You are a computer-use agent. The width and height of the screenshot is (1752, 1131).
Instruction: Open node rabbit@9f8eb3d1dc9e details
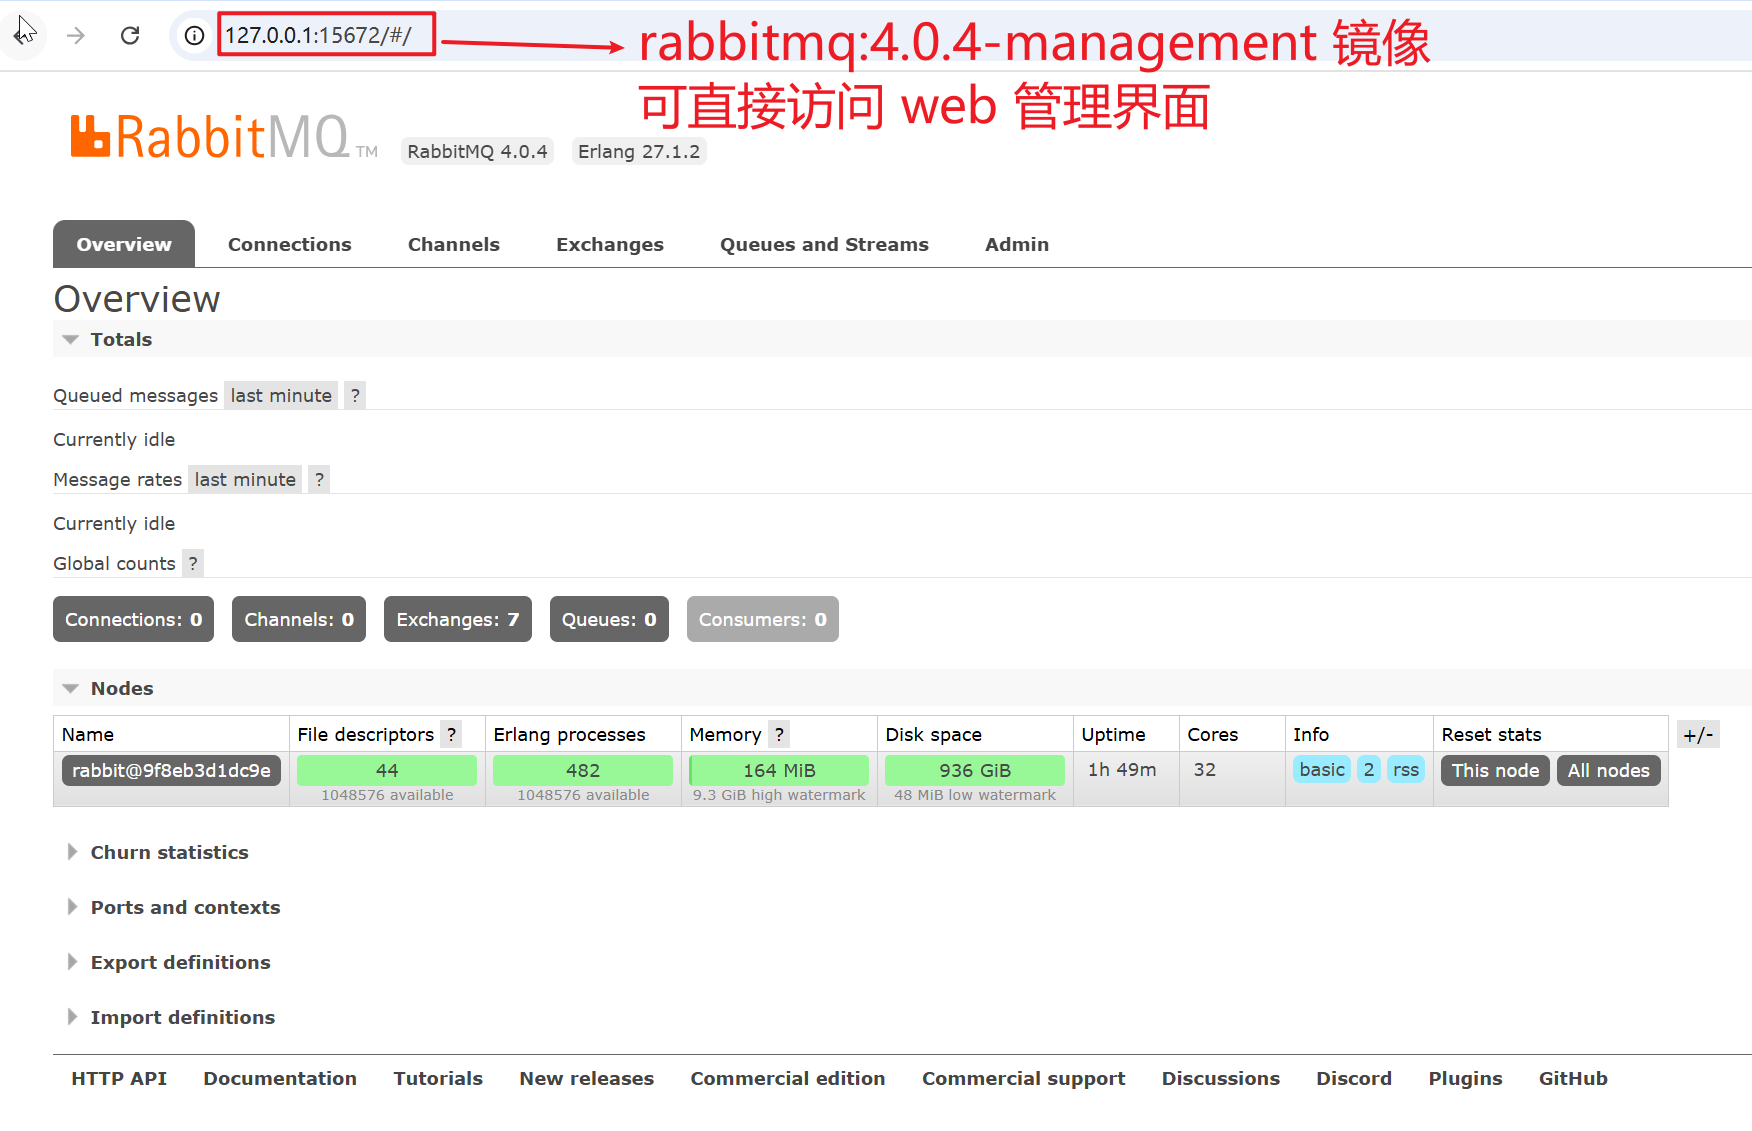coord(171,770)
